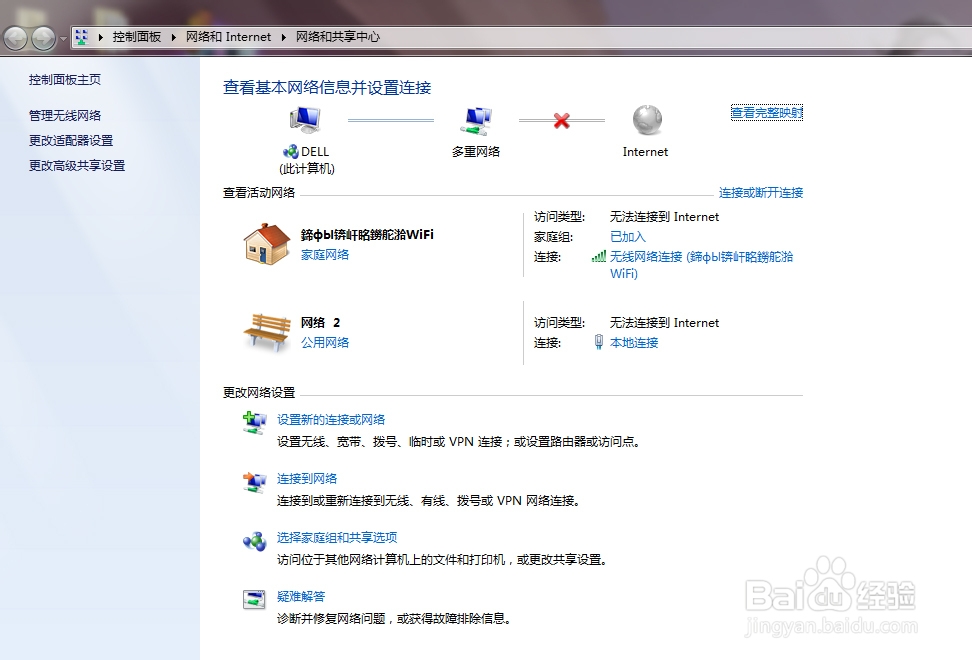
Task: Click the house icon for the WiFi home network
Action: (x=264, y=244)
